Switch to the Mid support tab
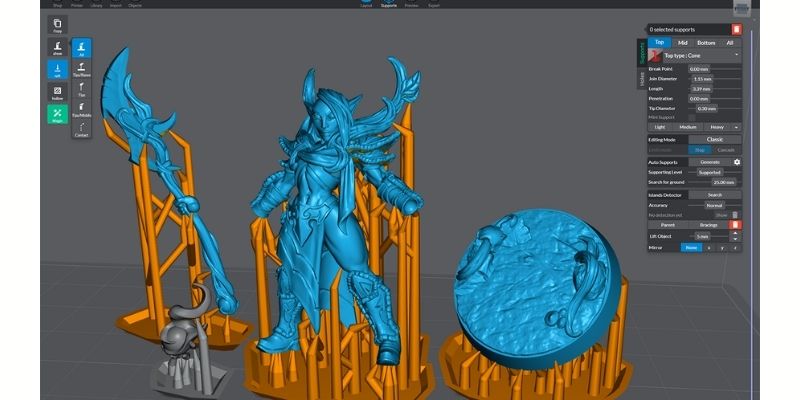The image size is (800, 400). coord(681,42)
